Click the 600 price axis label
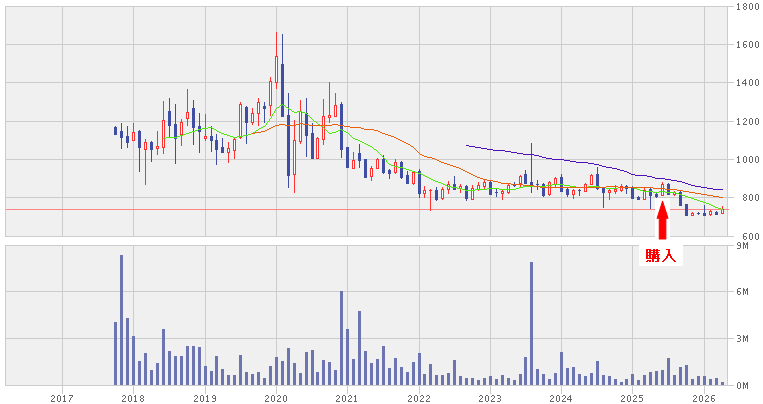The width and height of the screenshot is (763, 404). (x=745, y=236)
